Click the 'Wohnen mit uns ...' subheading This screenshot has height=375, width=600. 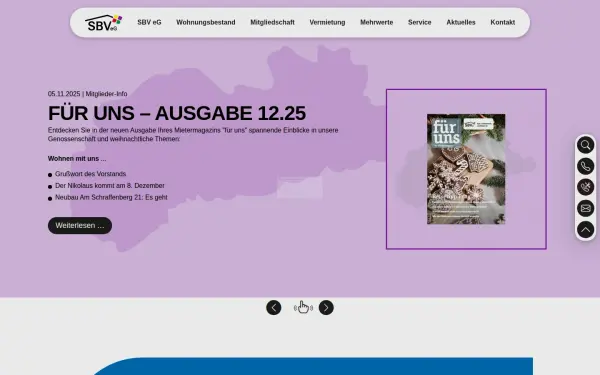pyautogui.click(x=77, y=159)
